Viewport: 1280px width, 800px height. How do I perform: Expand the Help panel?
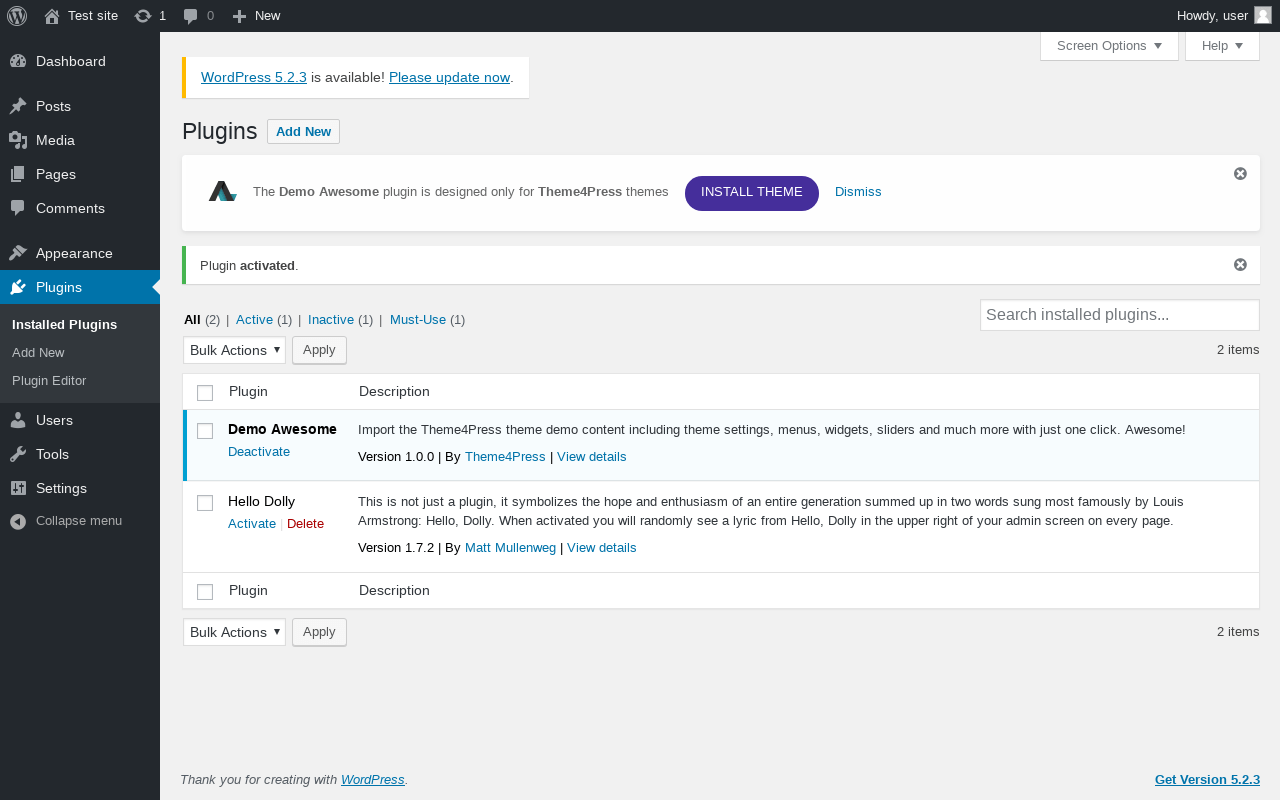[1222, 46]
